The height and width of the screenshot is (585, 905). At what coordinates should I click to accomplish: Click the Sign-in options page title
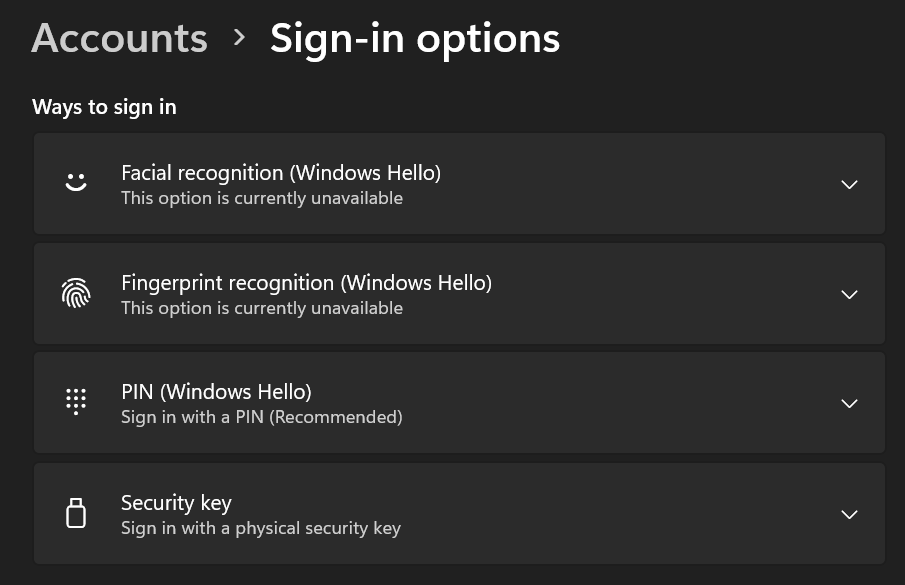pos(414,38)
